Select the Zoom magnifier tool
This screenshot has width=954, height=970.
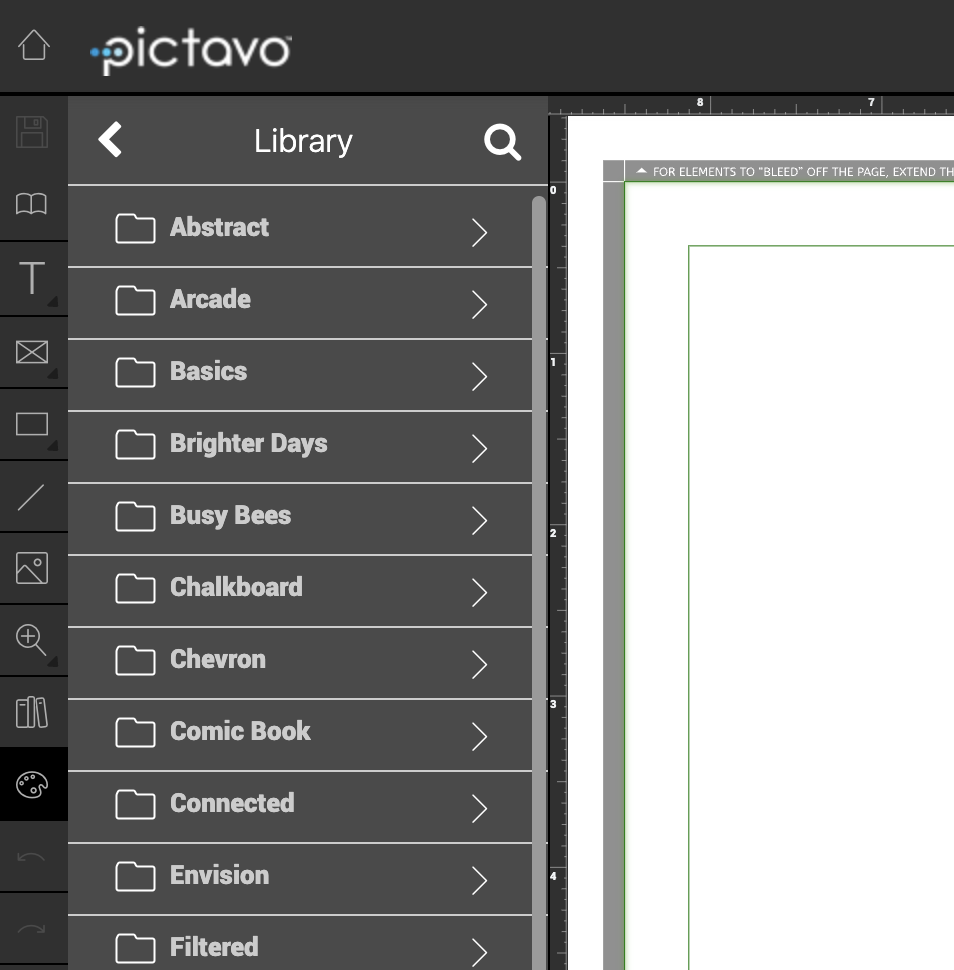31,640
